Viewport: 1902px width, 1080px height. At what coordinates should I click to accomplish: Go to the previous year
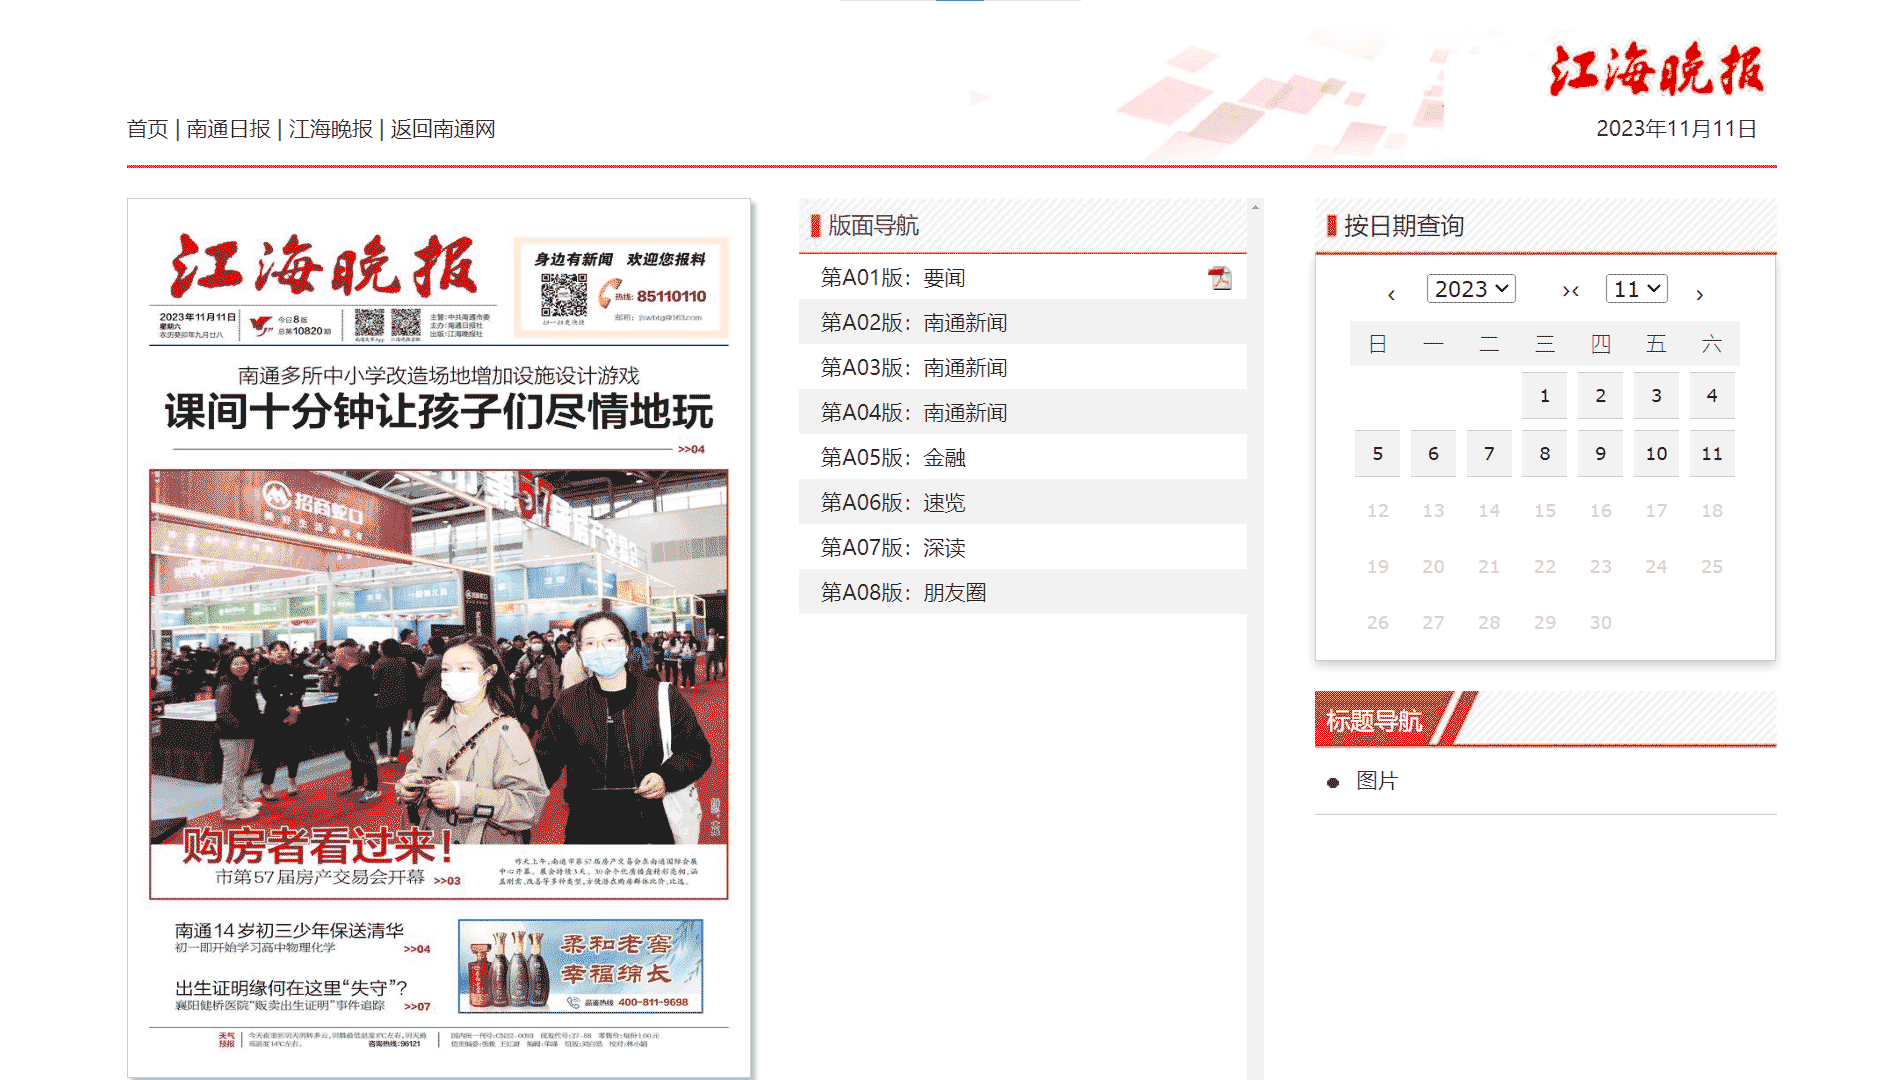tap(1391, 294)
